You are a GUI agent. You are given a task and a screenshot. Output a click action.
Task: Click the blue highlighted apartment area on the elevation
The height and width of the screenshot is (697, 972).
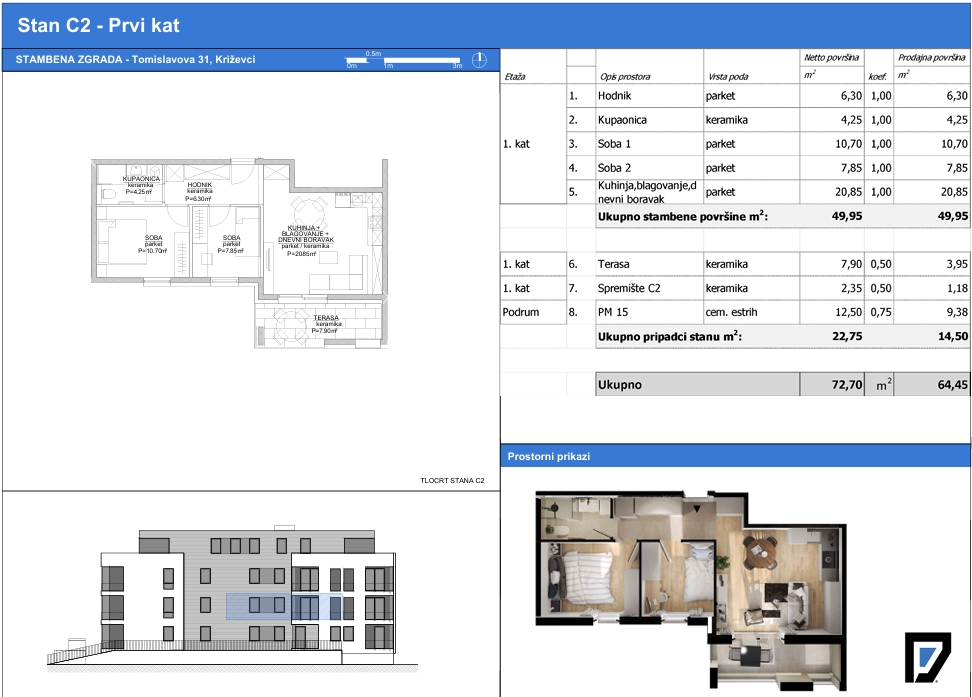tap(284, 606)
